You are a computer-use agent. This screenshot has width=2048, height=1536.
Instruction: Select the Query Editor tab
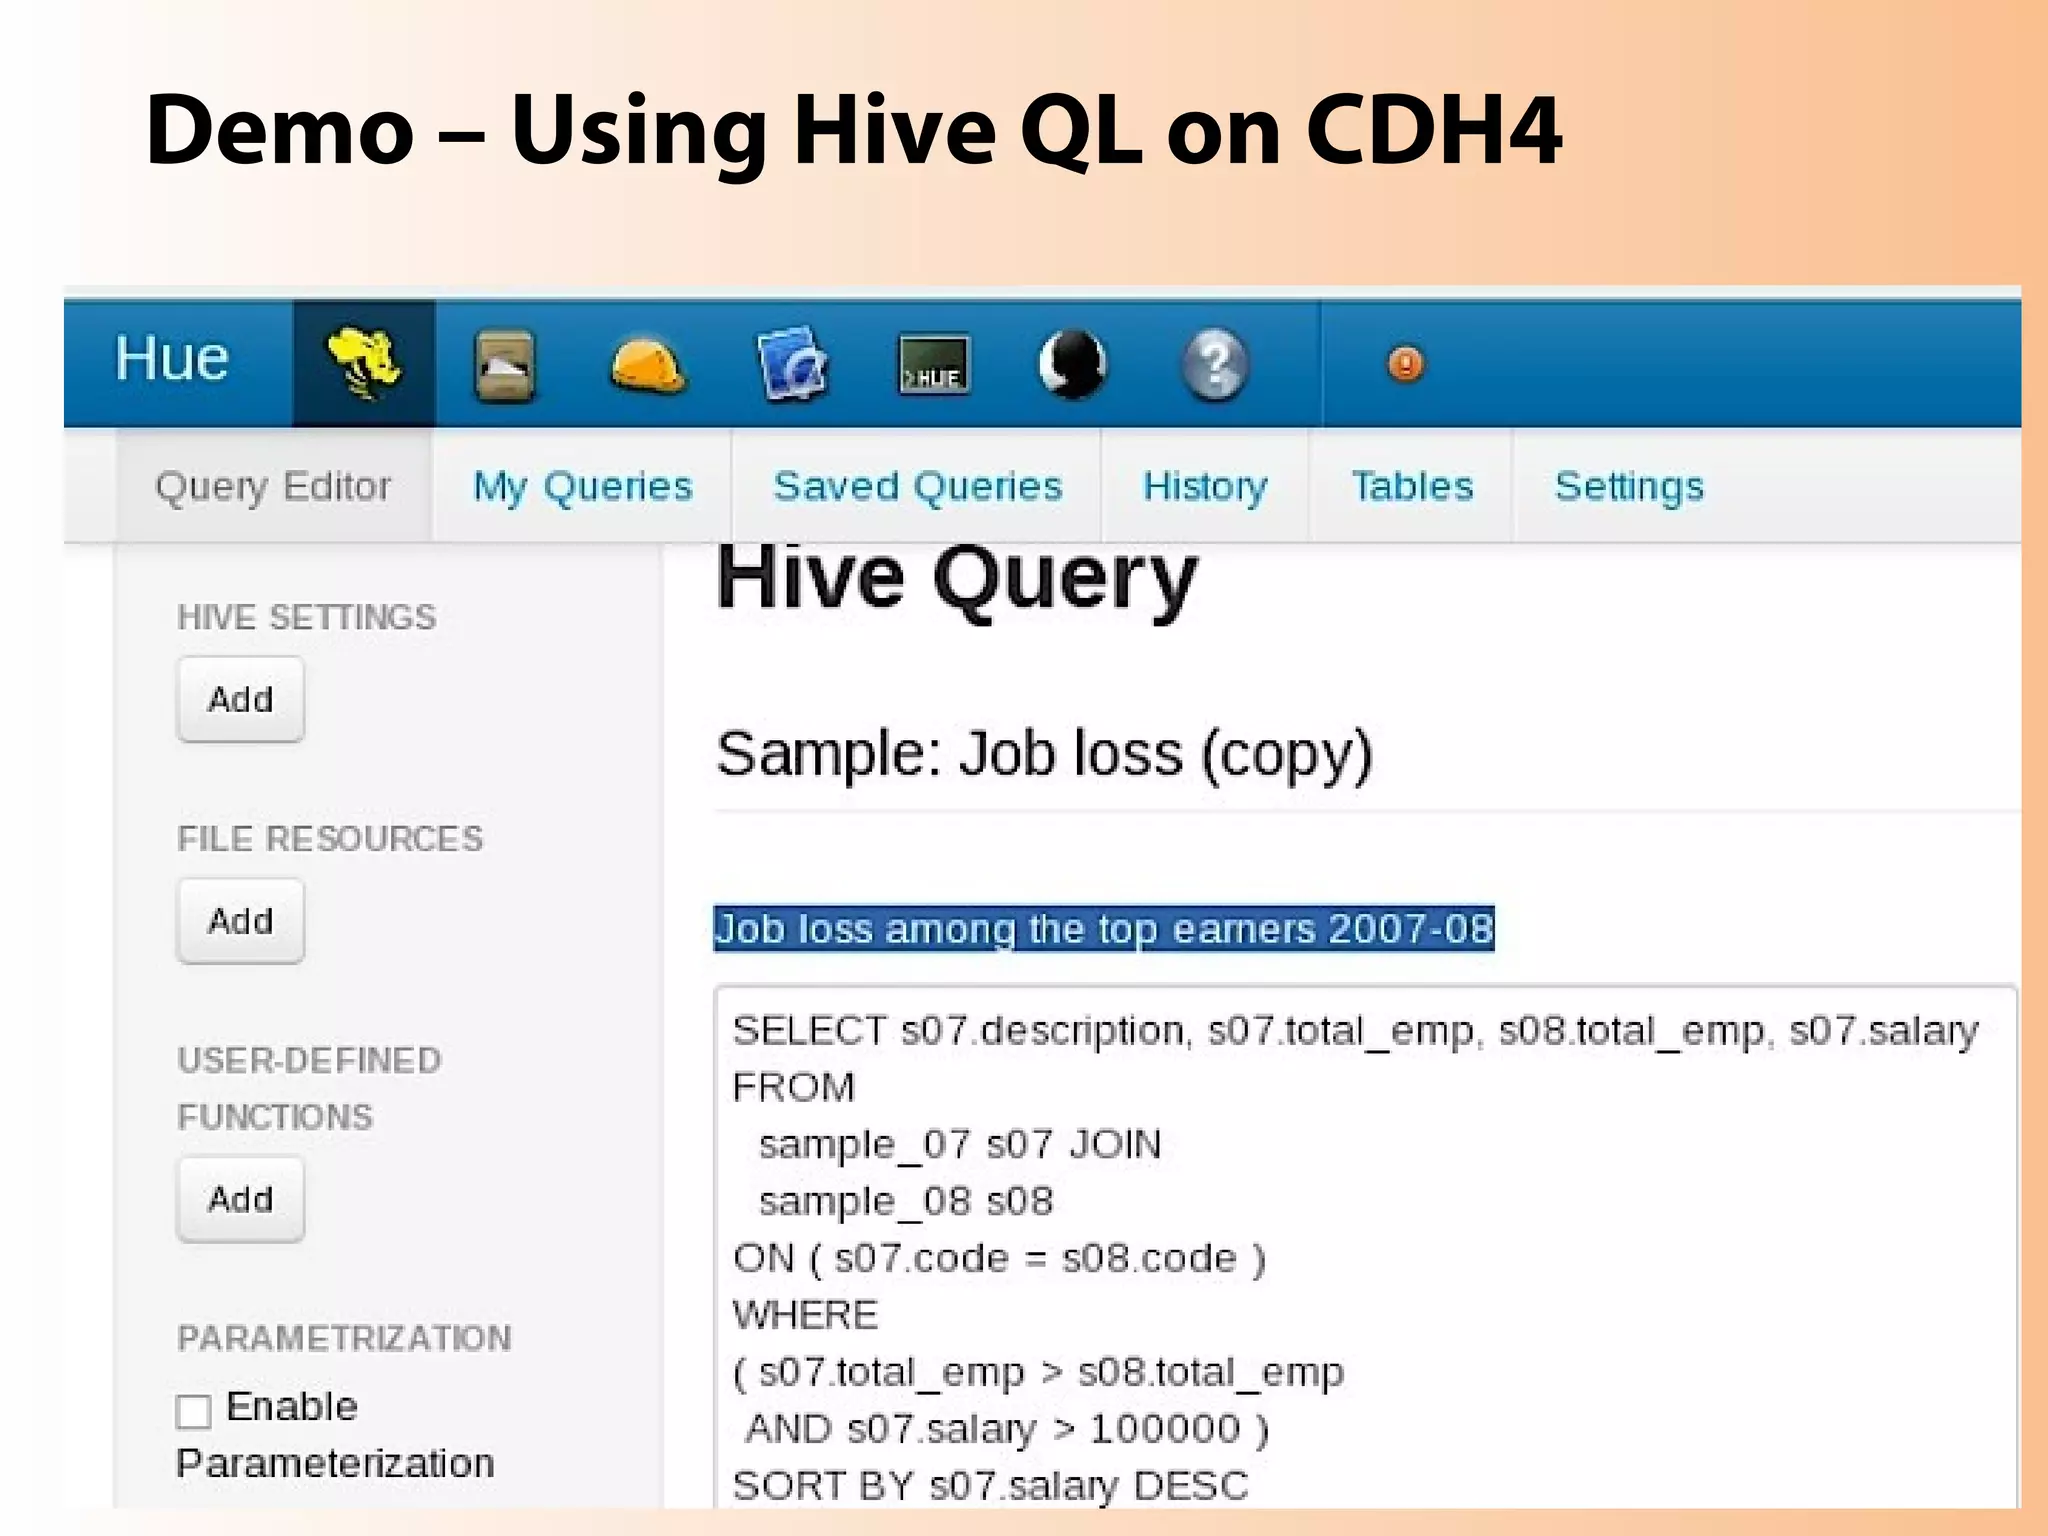click(x=273, y=487)
